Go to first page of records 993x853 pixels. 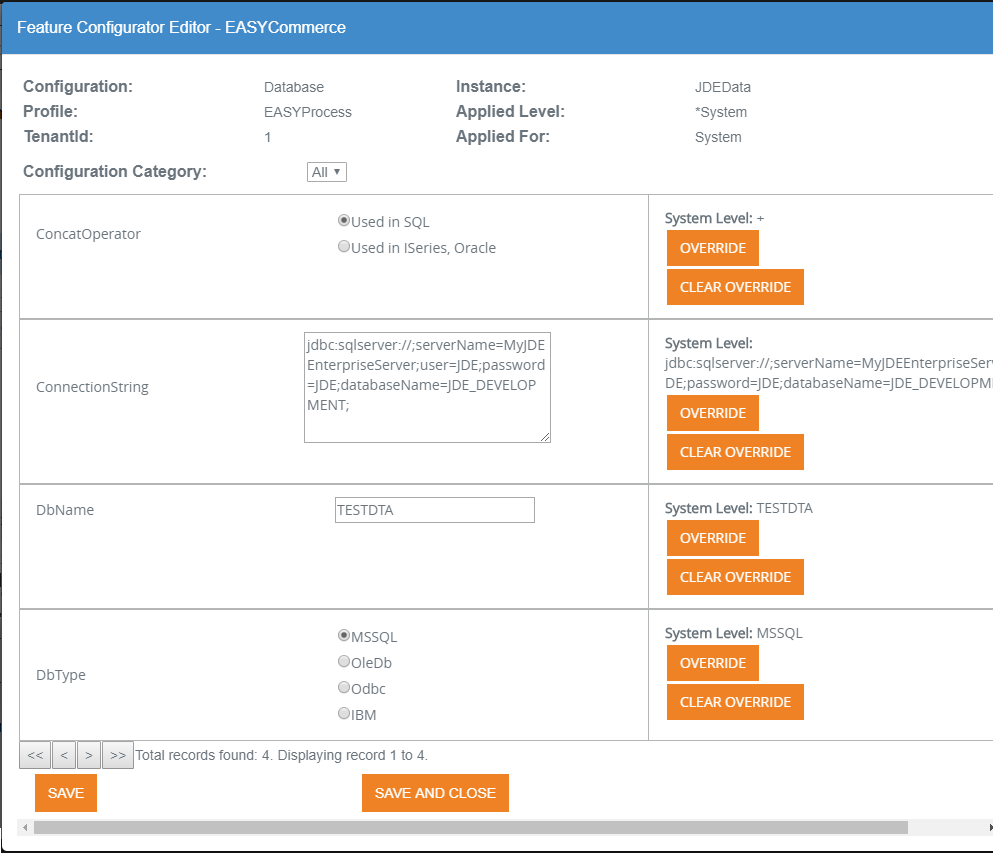[x=35, y=755]
